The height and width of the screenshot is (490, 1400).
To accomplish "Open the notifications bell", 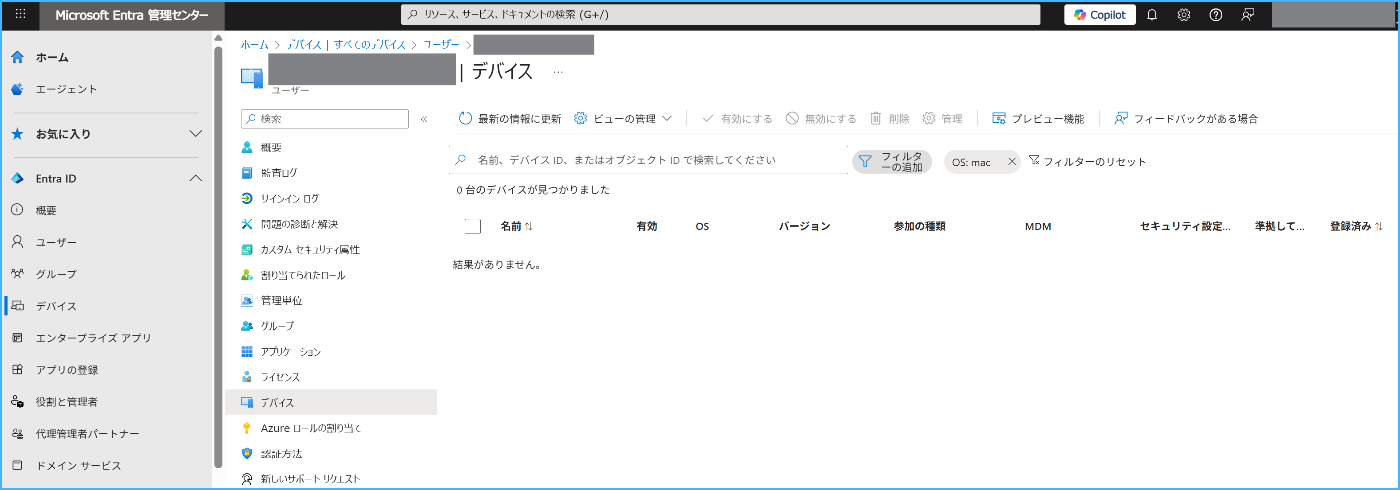I will click(1152, 15).
